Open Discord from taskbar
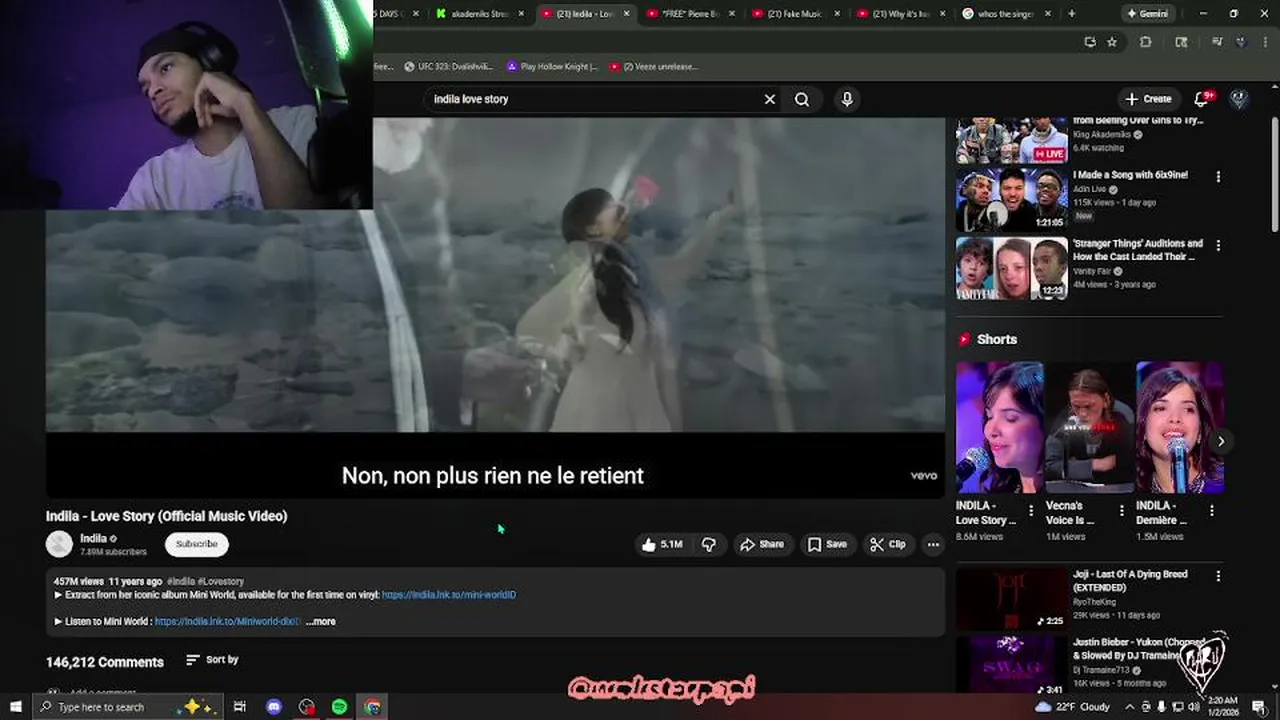 coord(274,707)
